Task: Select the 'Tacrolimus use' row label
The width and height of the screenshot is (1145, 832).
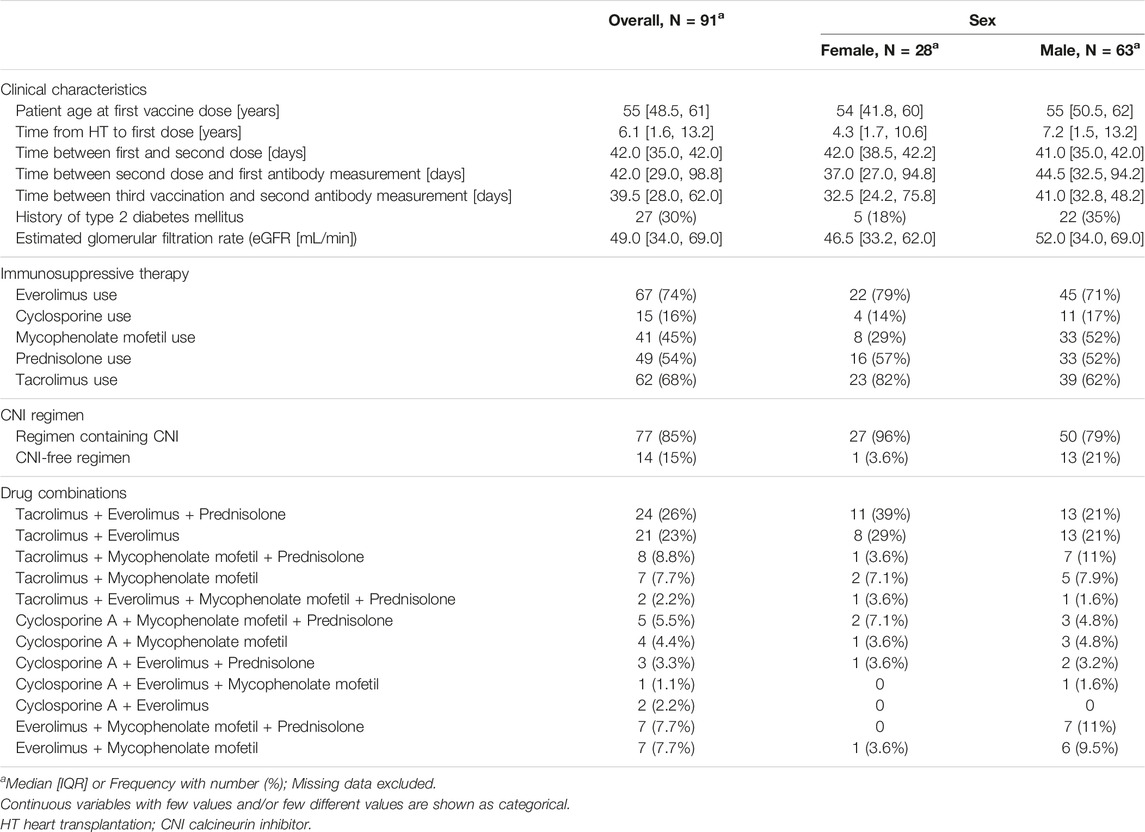Action: [66, 380]
